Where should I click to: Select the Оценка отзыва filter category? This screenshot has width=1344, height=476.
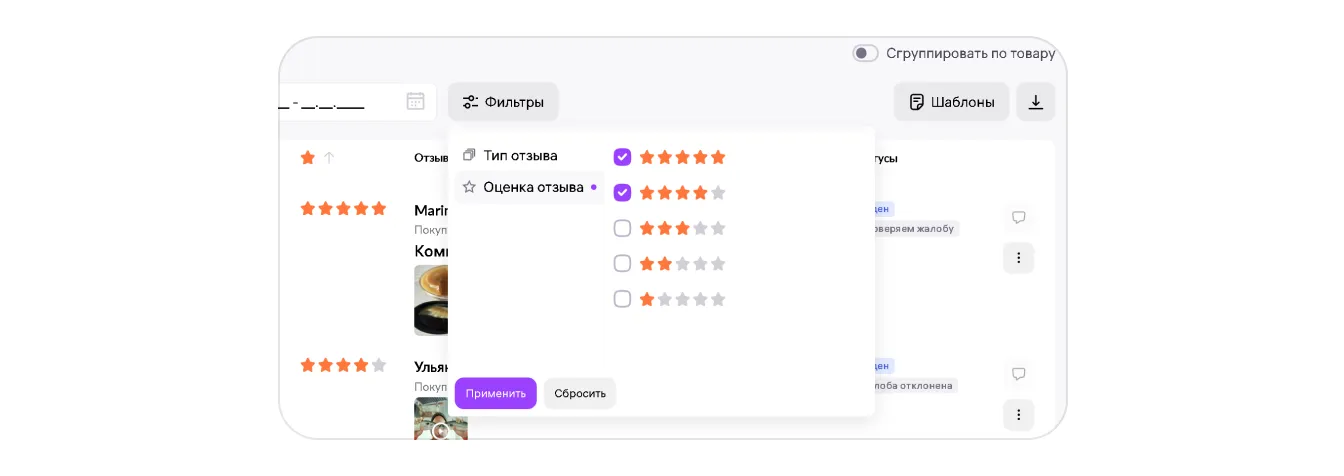532,187
